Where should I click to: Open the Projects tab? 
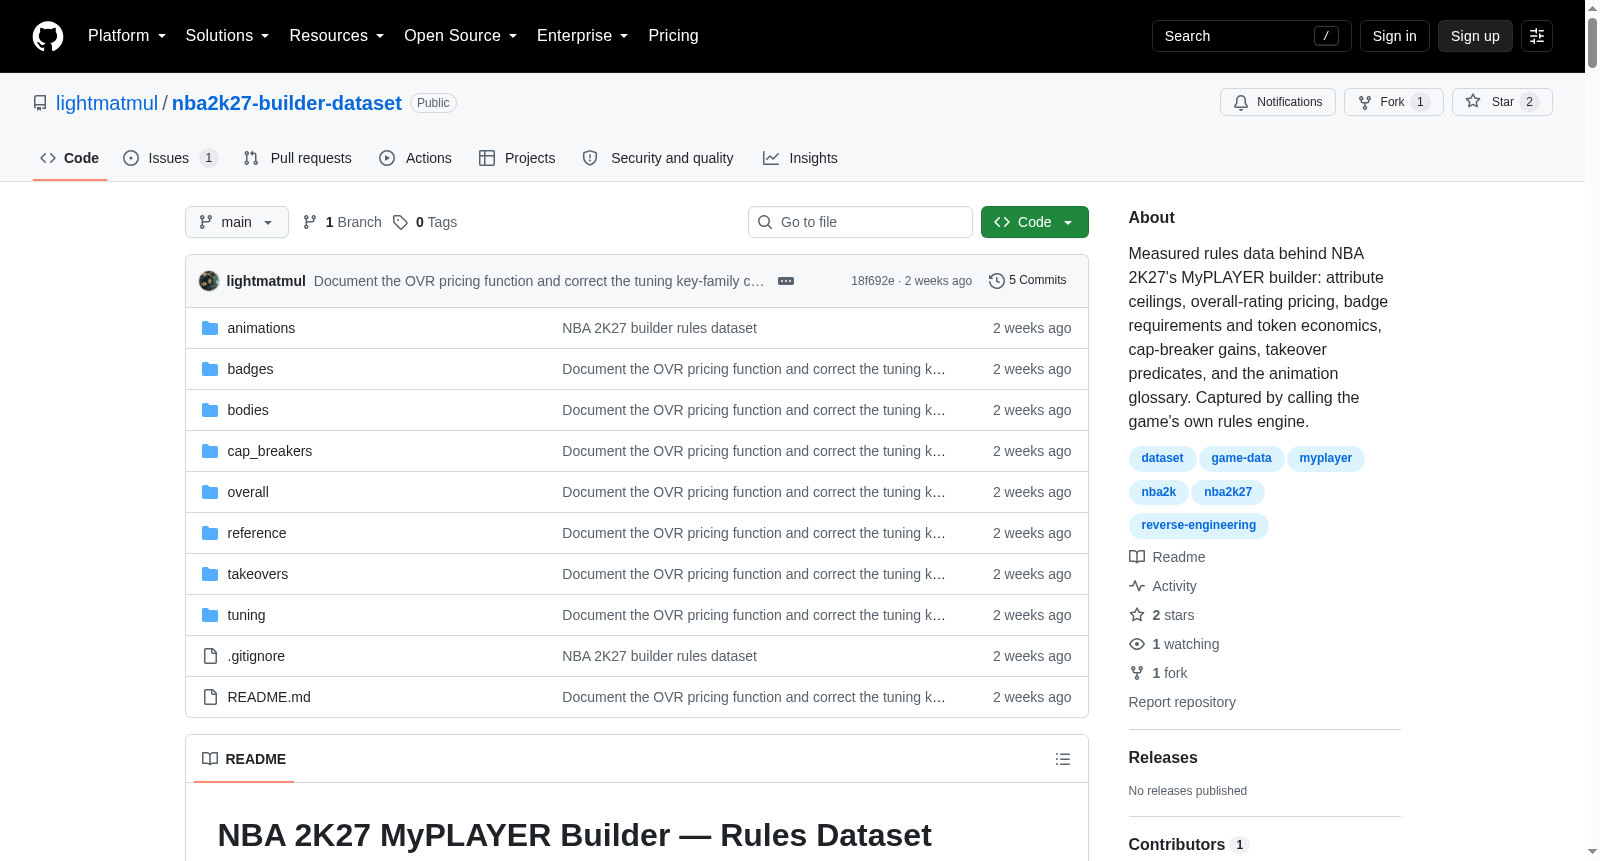517,158
